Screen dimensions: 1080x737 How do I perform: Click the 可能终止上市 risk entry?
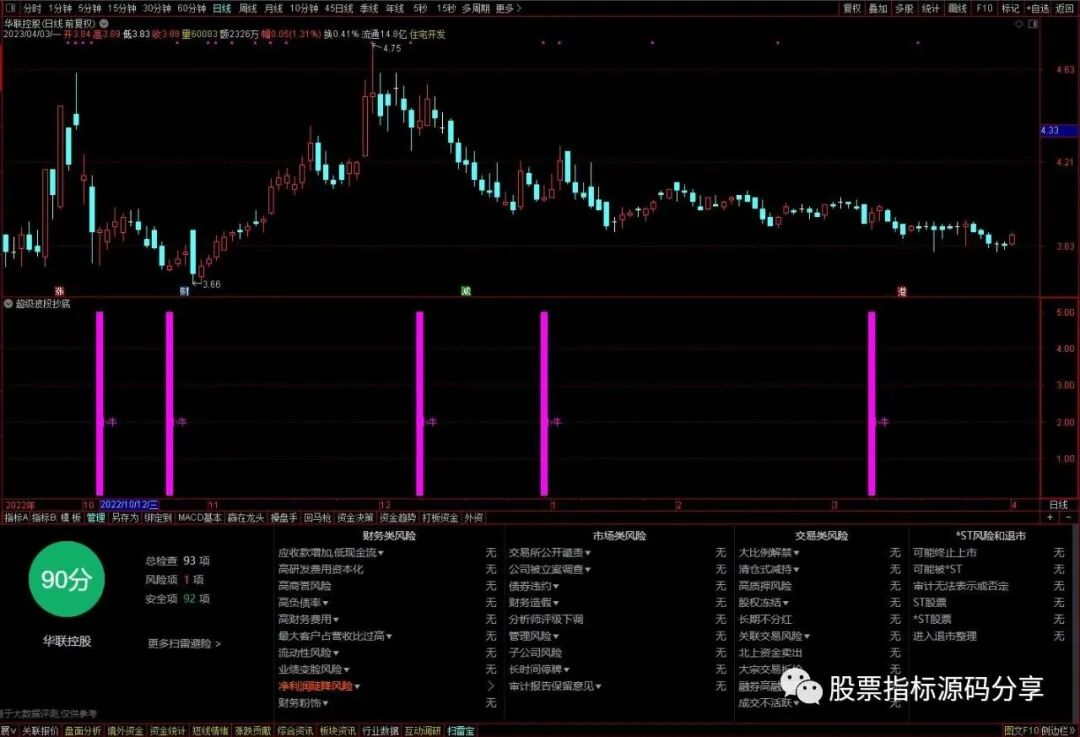[945, 552]
